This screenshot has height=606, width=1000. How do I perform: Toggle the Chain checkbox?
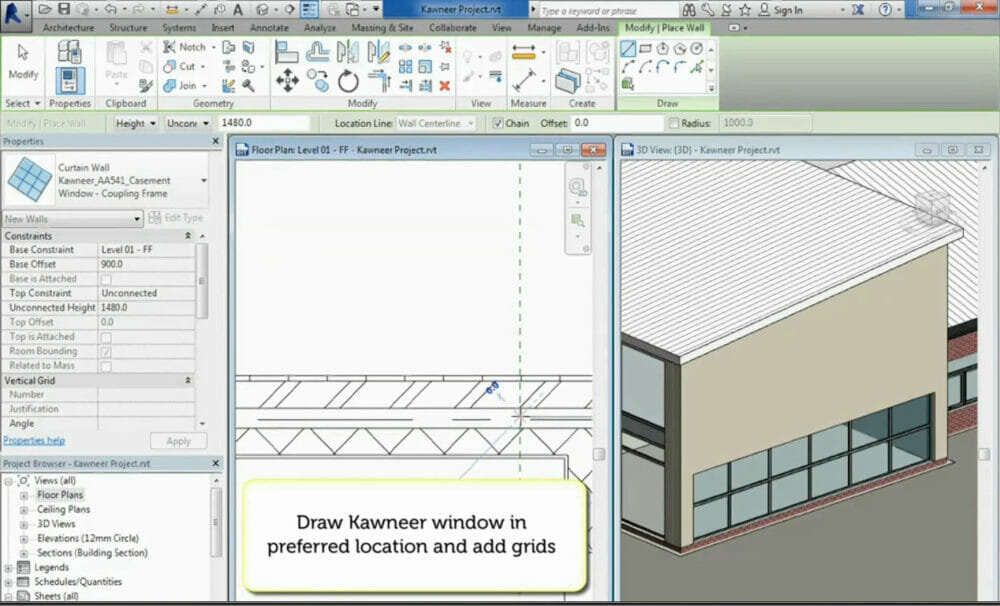[x=497, y=123]
